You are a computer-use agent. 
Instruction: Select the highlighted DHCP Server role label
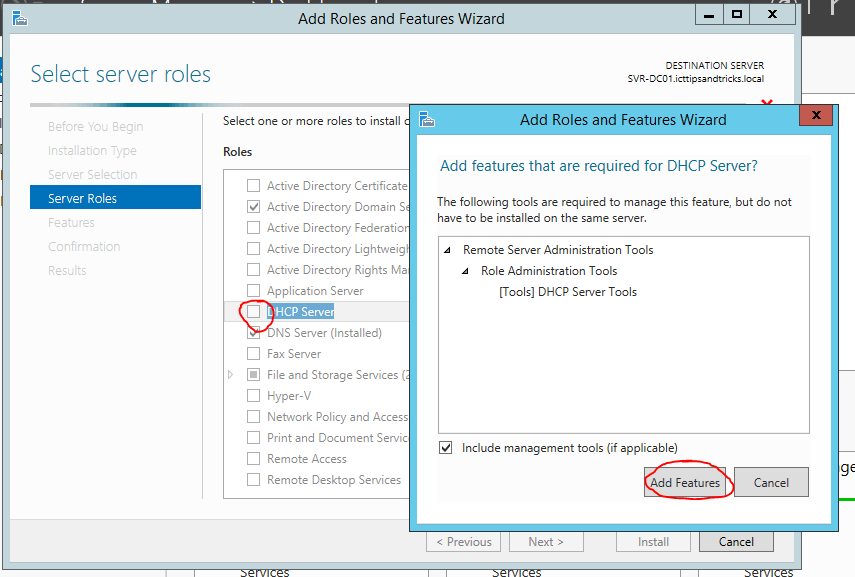[x=300, y=311]
